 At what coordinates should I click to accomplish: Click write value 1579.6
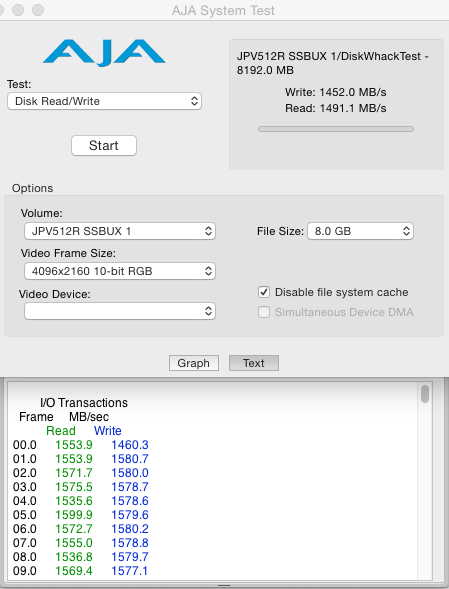click(x=130, y=515)
